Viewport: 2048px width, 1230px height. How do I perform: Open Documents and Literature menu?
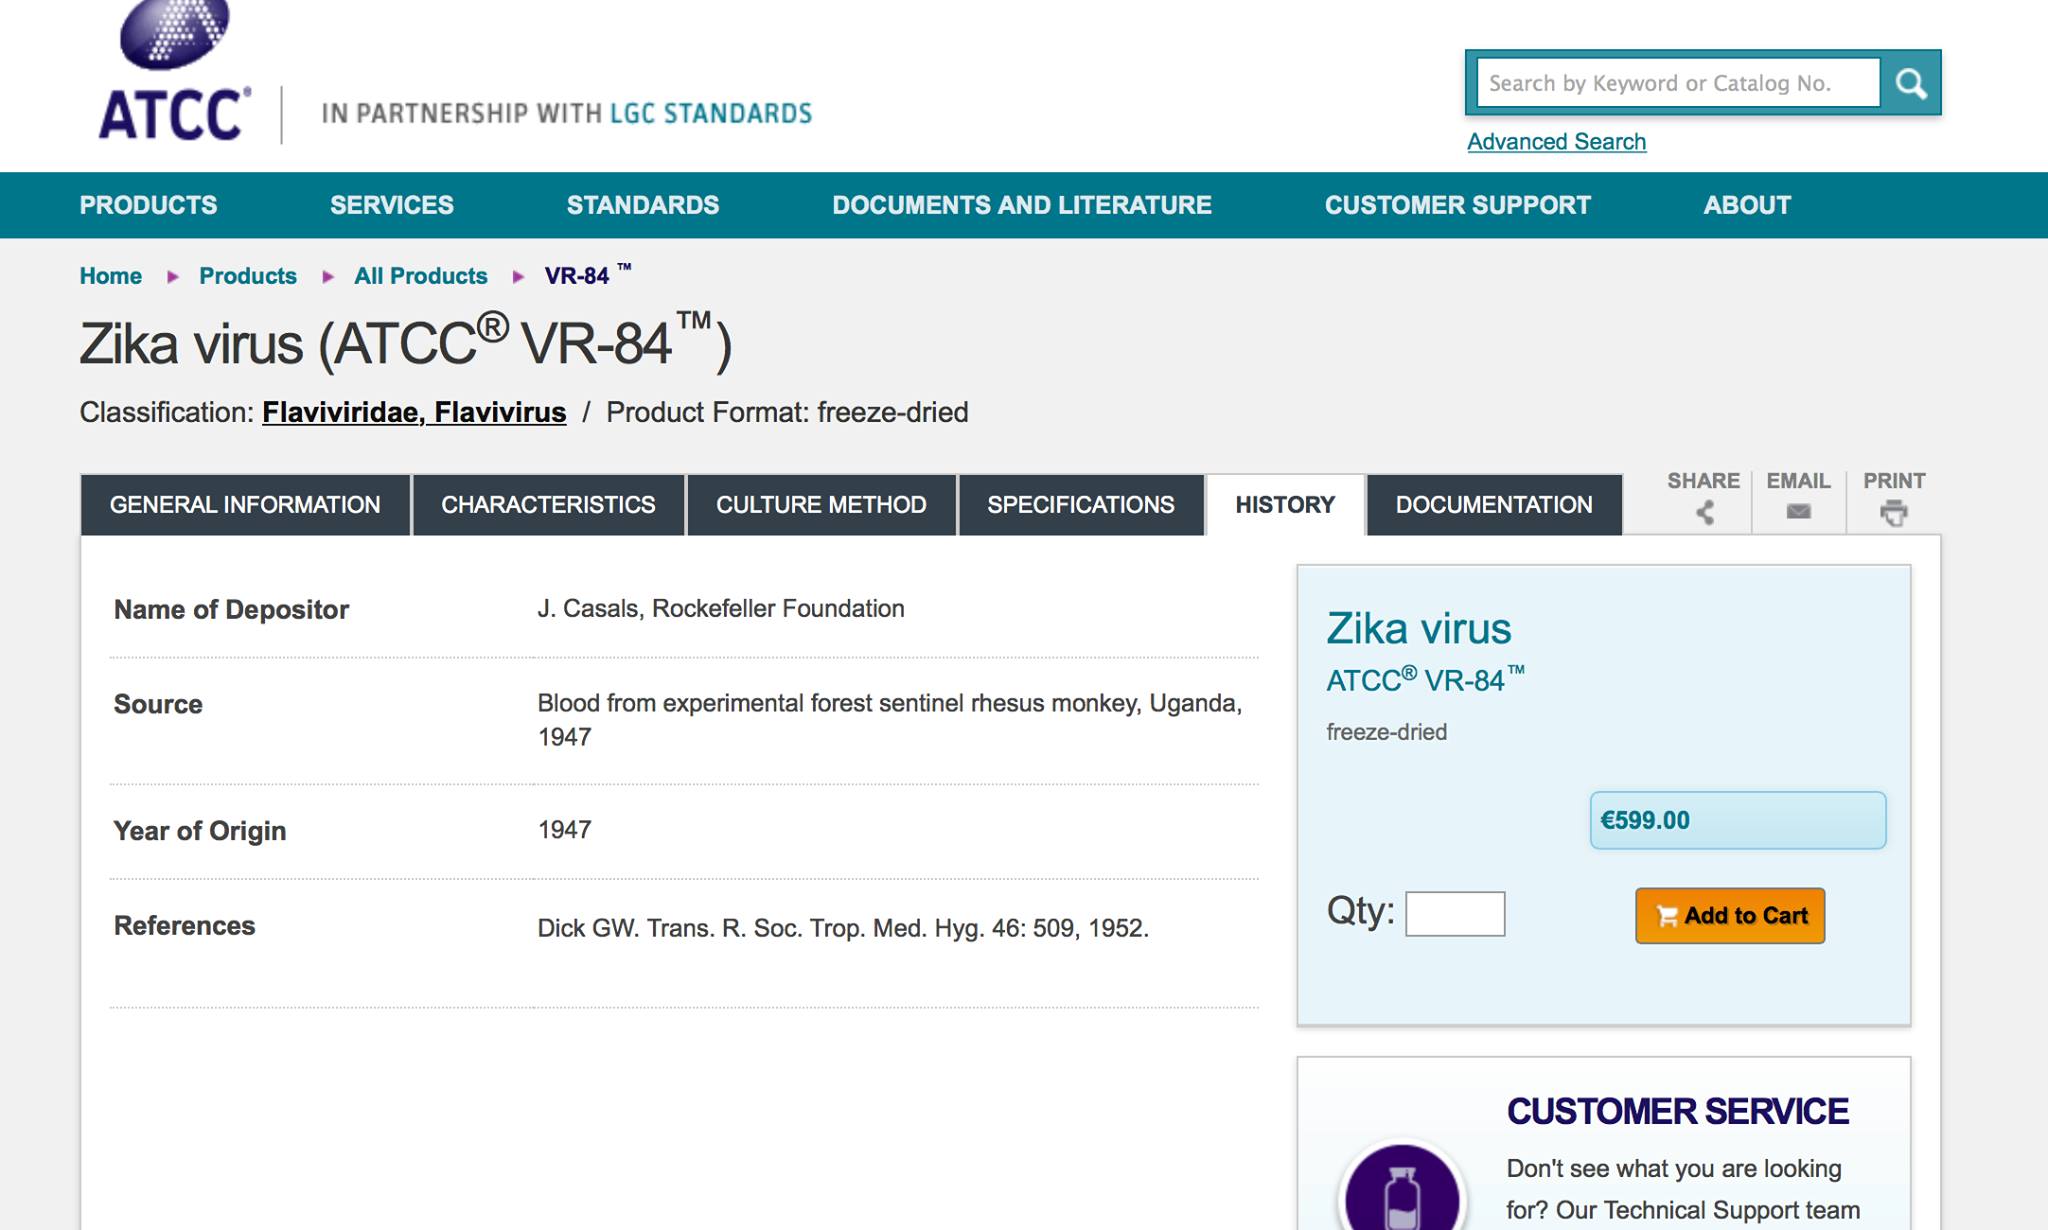click(1021, 205)
